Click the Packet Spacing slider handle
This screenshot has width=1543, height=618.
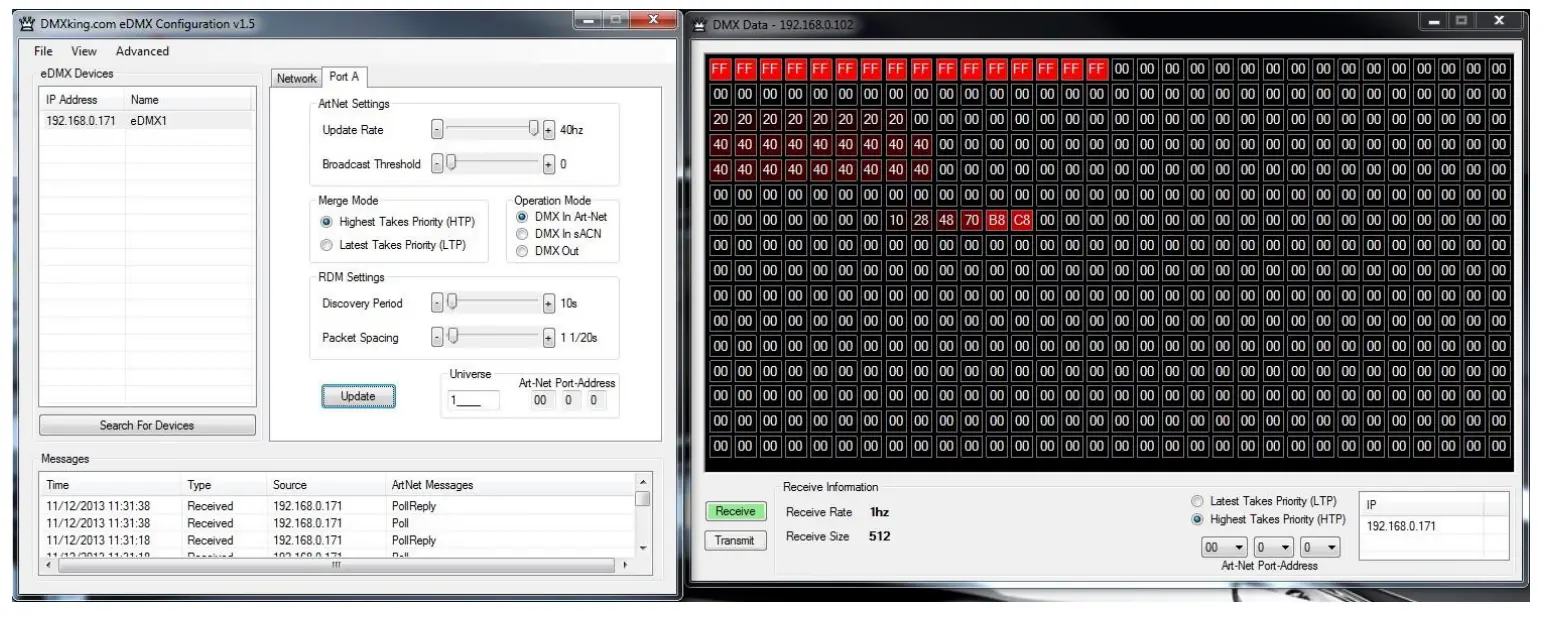pyautogui.click(x=451, y=336)
